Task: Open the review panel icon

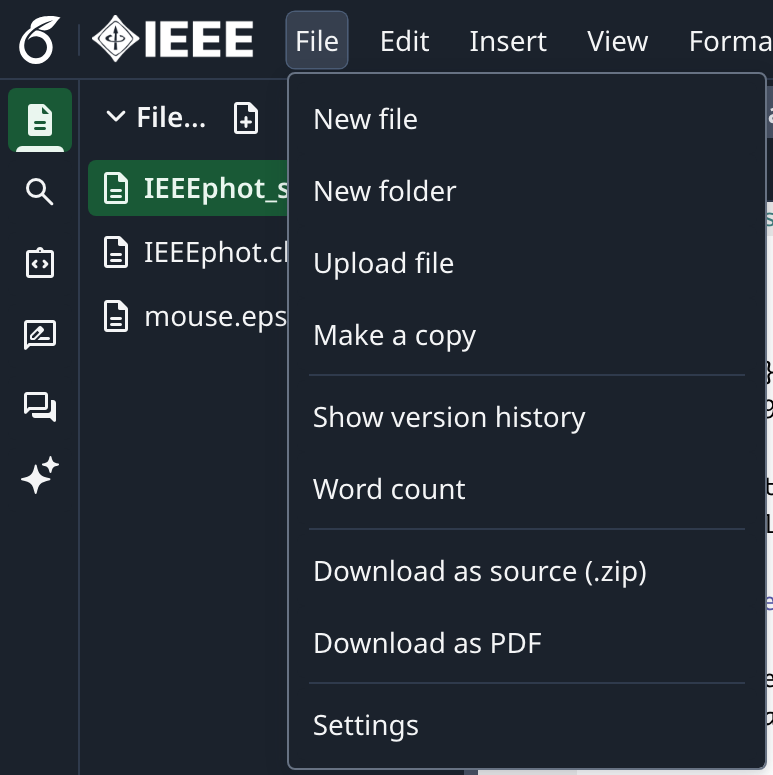Action: (x=40, y=335)
